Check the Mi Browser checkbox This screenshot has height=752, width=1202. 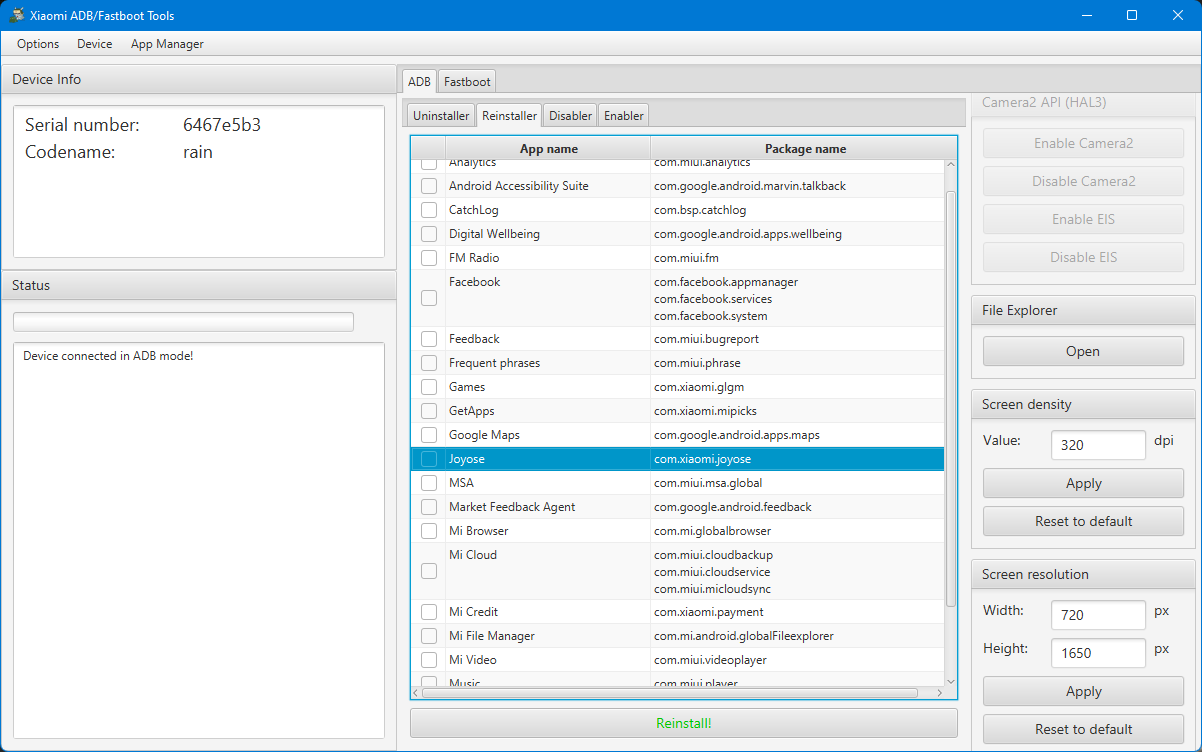tap(429, 531)
